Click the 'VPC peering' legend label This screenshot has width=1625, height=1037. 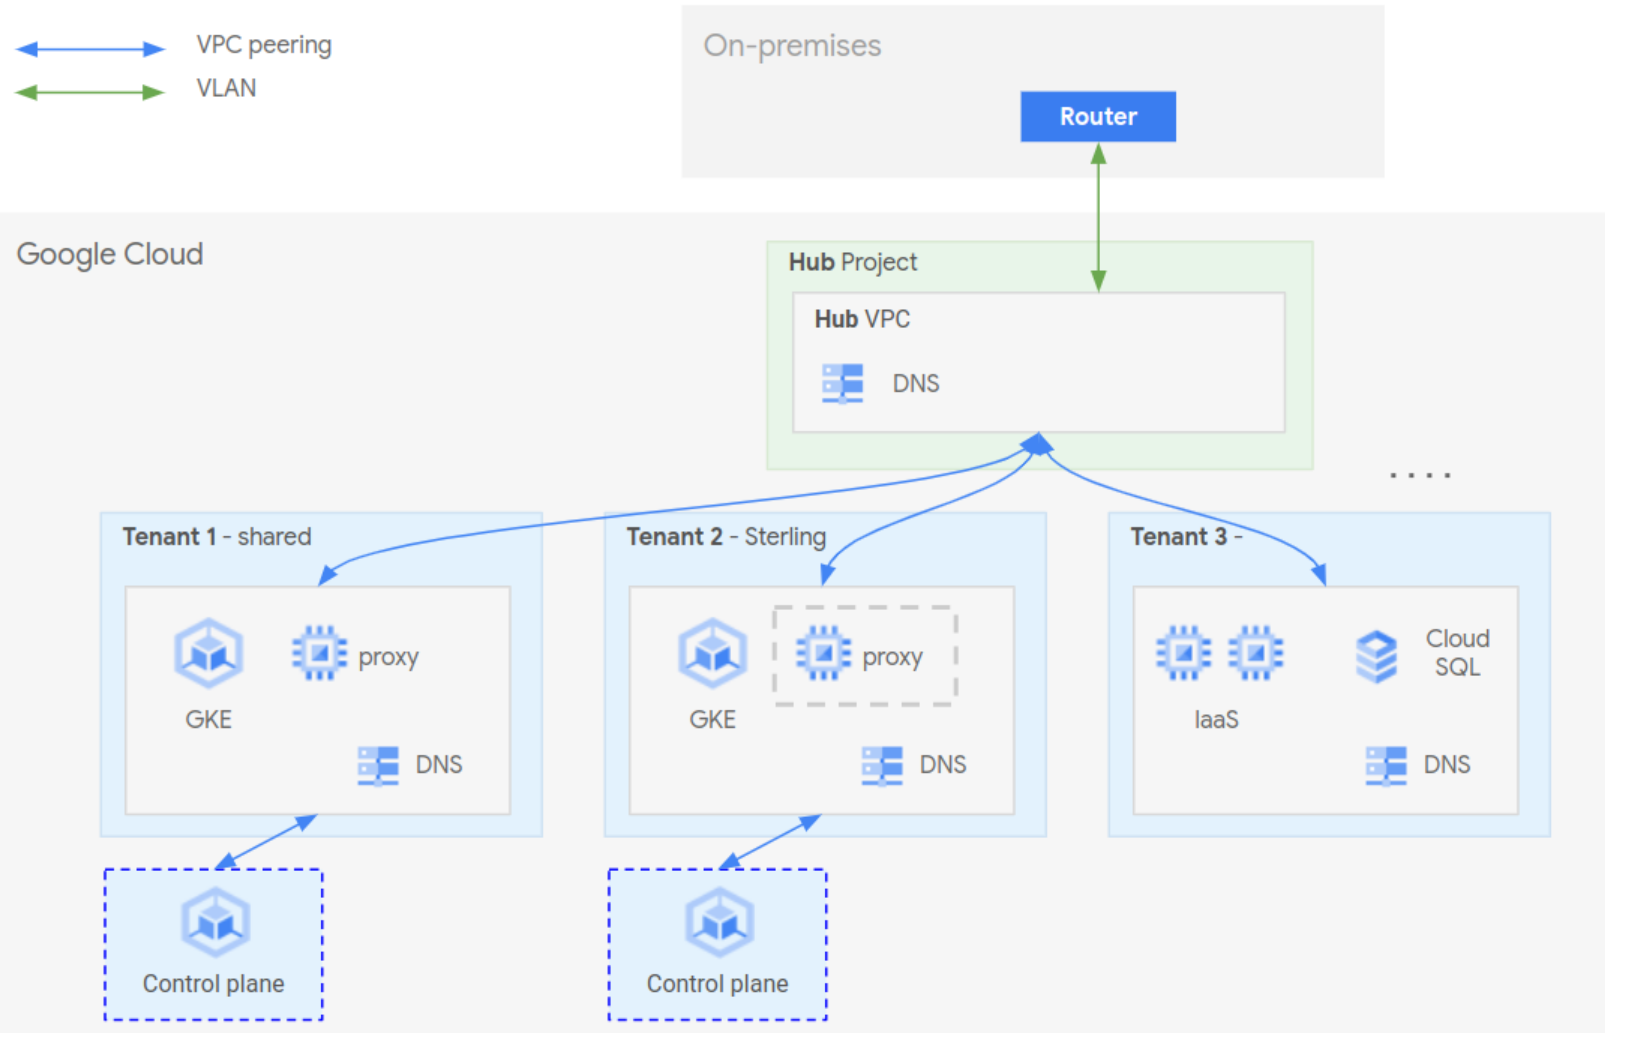click(264, 46)
